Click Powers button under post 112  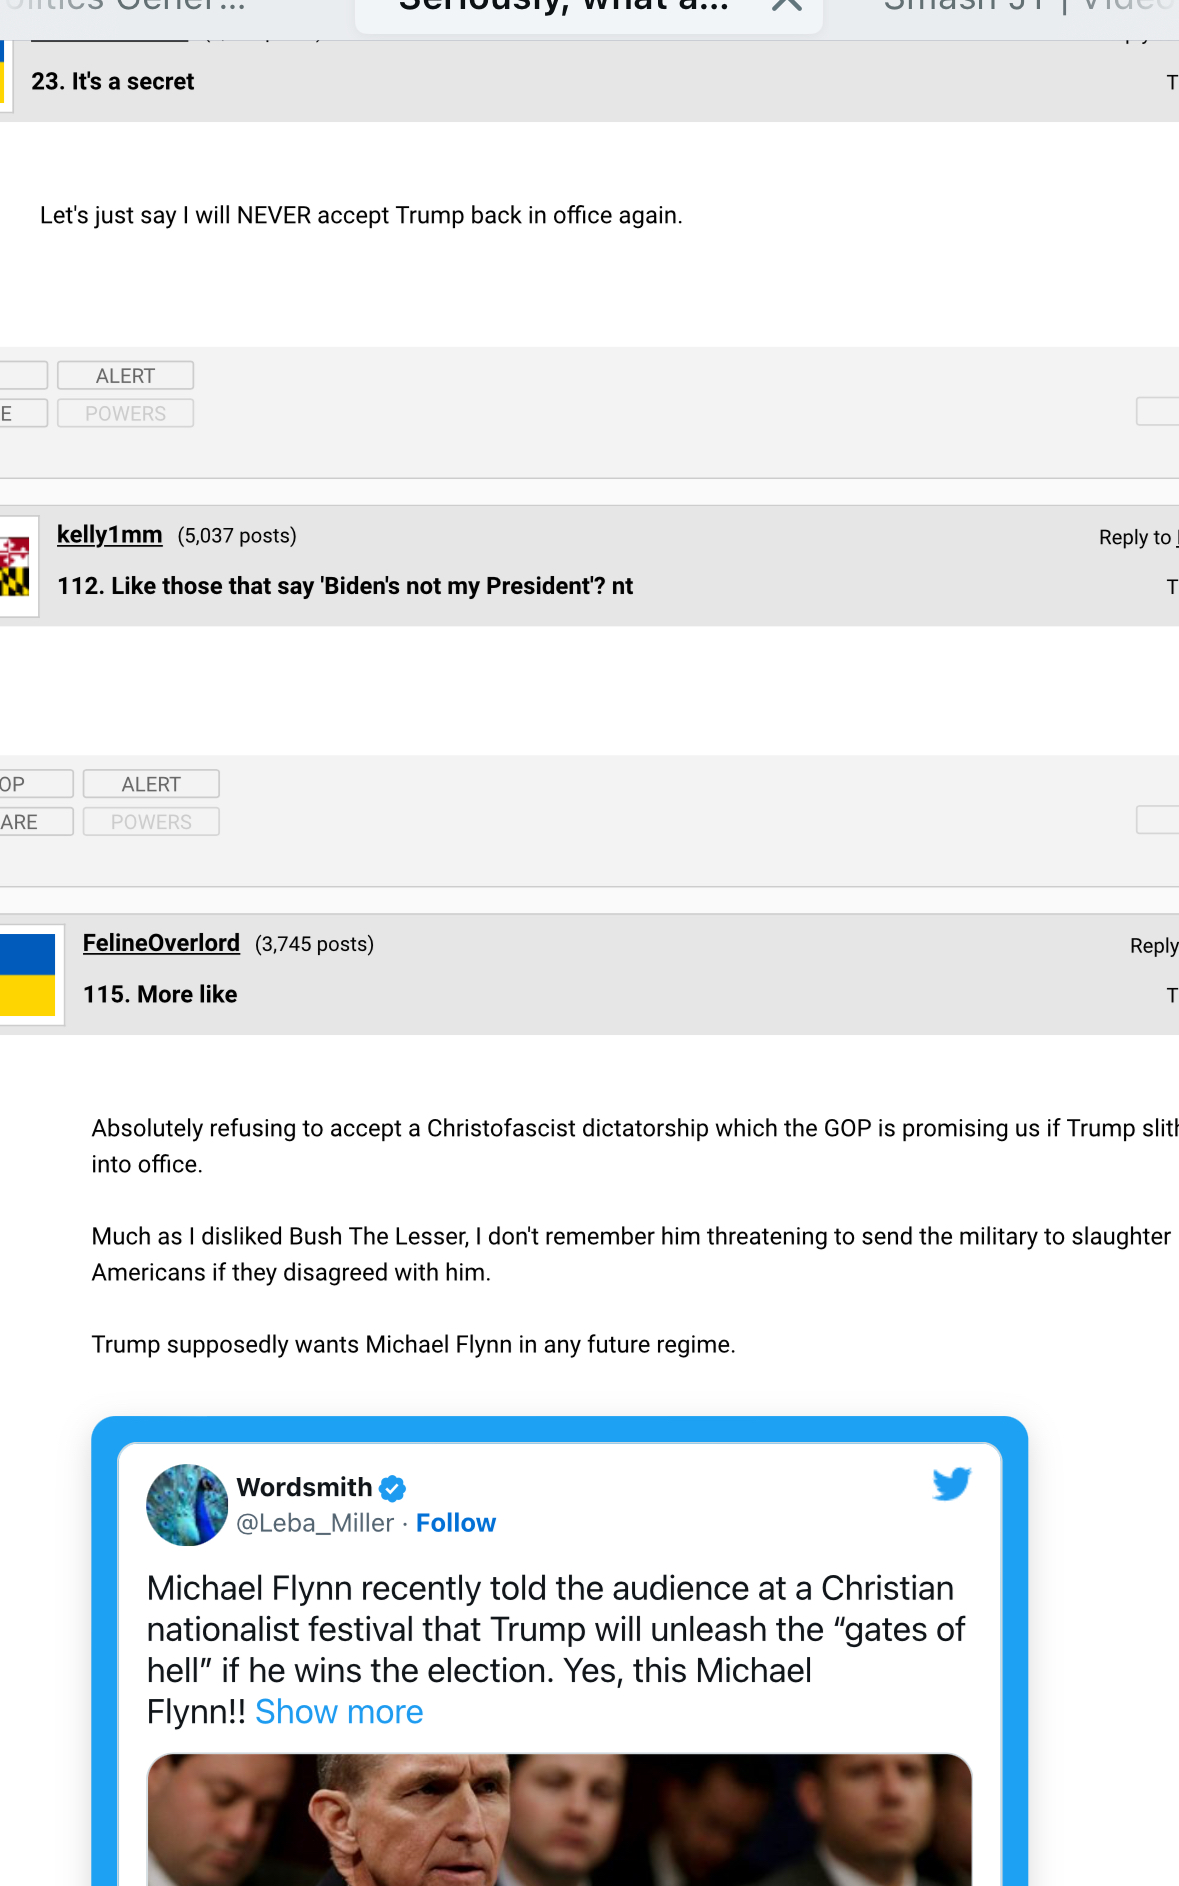coord(151,822)
